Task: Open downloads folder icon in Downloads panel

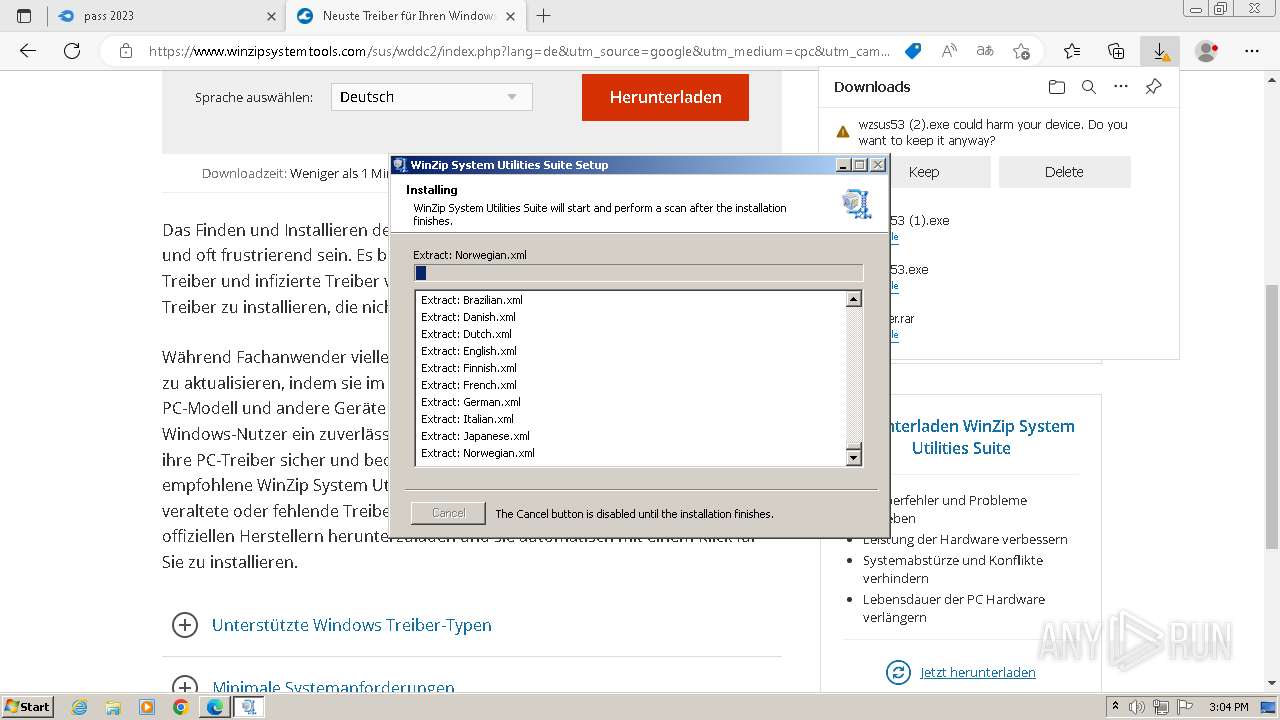Action: pyautogui.click(x=1057, y=87)
